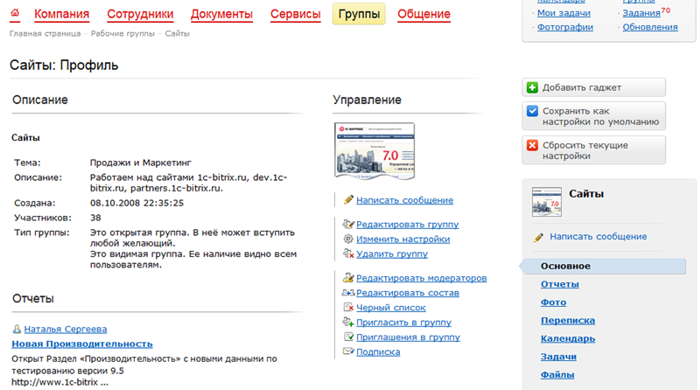Click Добавить гаджет button

point(594,87)
